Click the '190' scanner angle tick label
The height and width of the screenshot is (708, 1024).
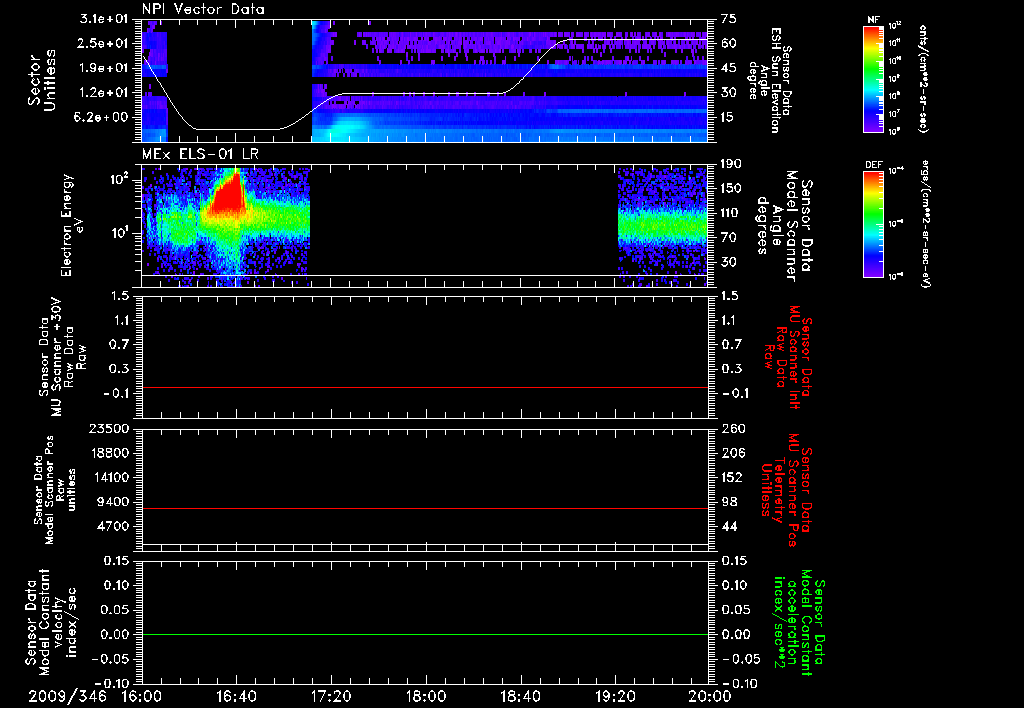(732, 164)
